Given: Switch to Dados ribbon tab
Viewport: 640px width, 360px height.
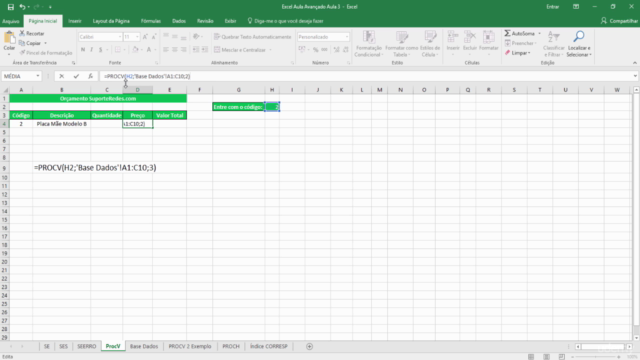Looking at the screenshot, I should (179, 21).
